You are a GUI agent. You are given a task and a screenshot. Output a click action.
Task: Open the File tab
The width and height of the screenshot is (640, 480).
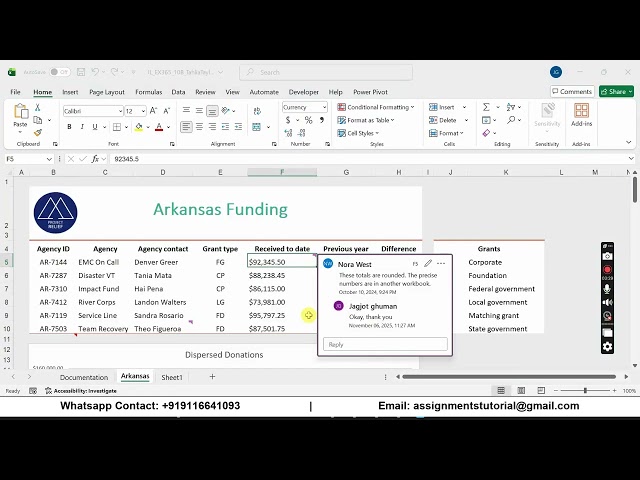[x=16, y=92]
